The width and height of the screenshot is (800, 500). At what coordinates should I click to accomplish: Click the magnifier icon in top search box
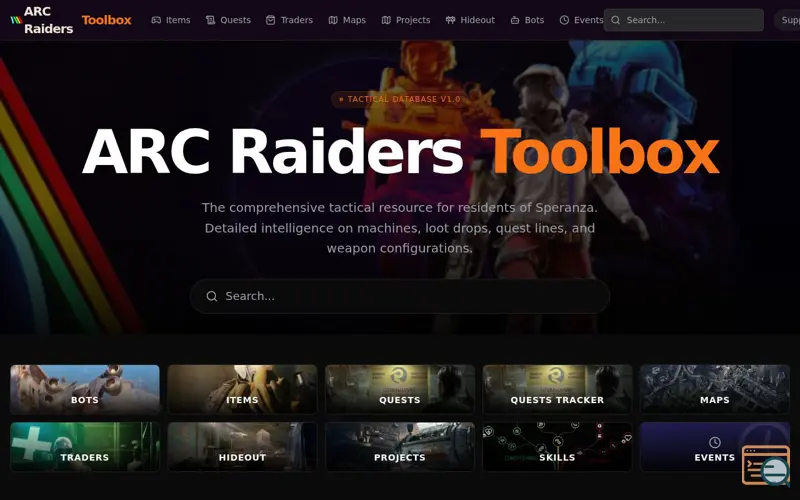click(616, 20)
